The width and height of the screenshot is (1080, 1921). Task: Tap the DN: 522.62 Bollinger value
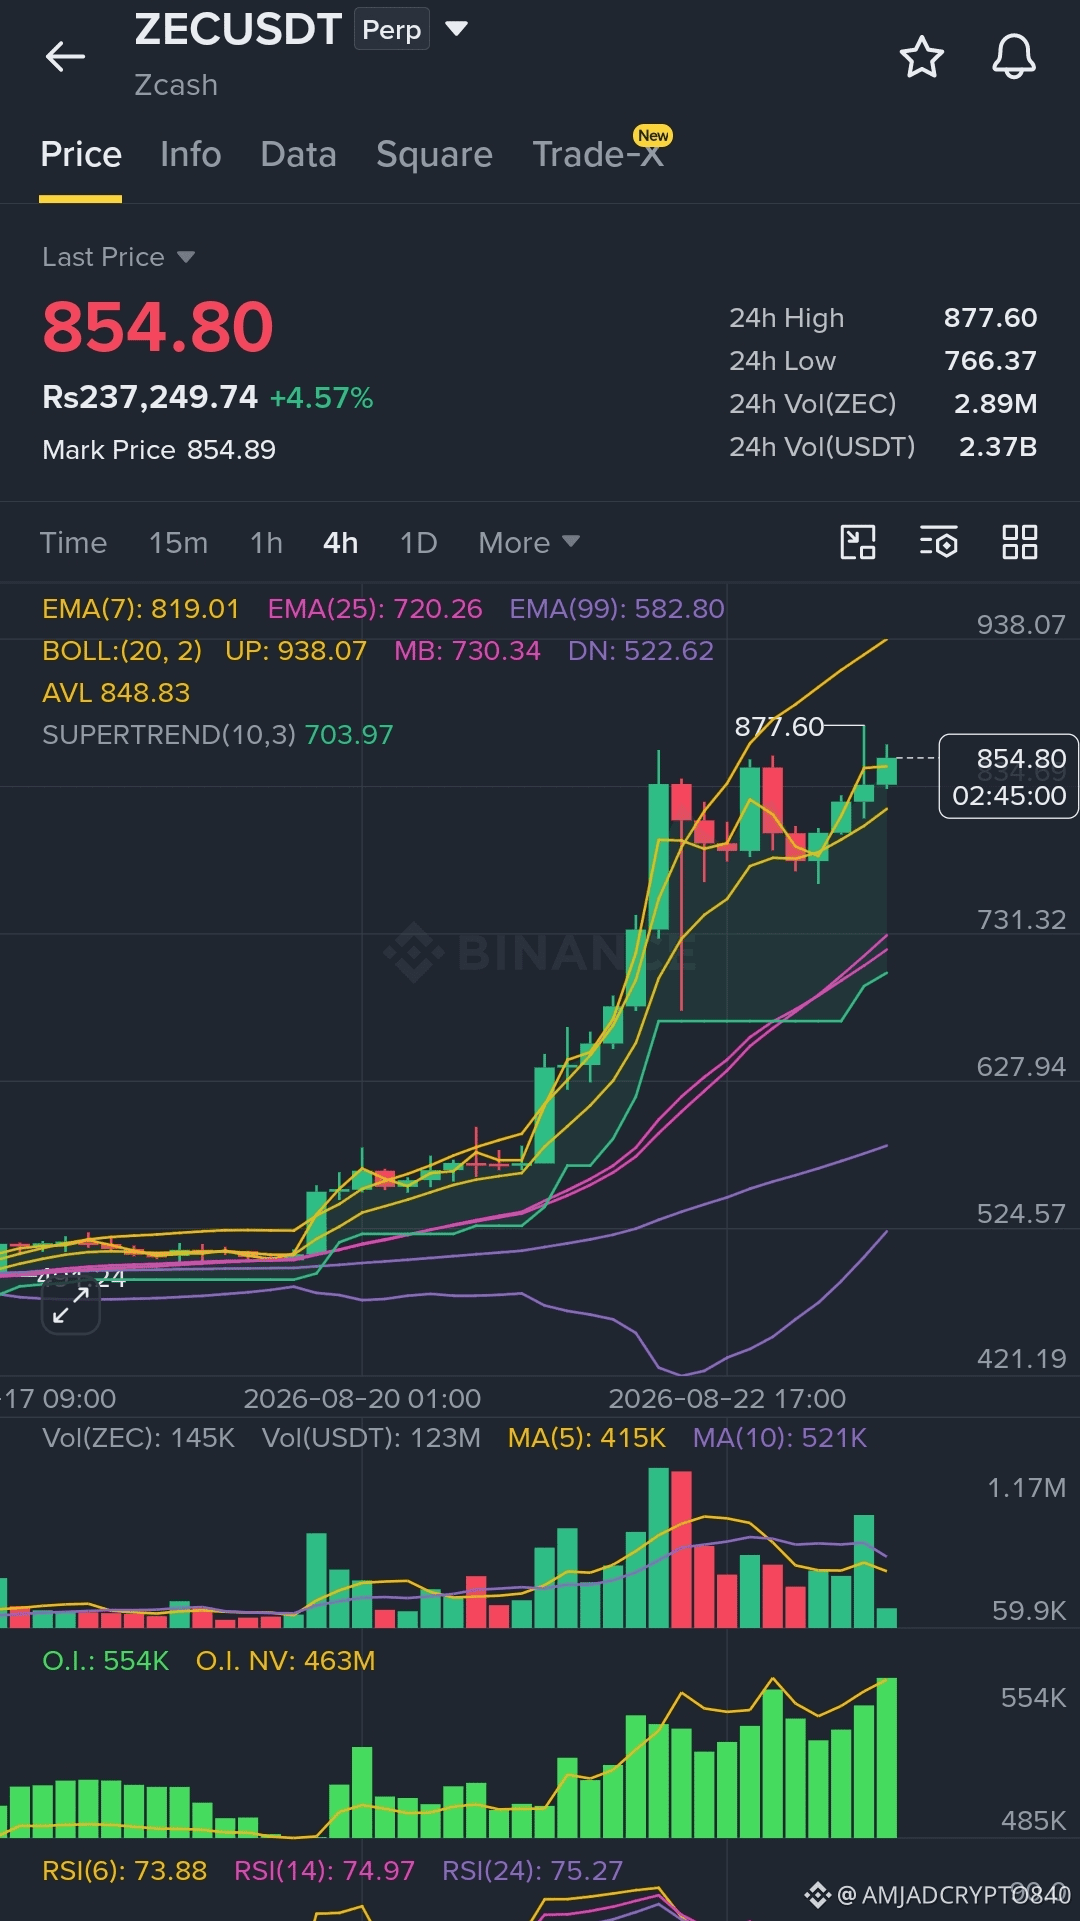tap(641, 650)
